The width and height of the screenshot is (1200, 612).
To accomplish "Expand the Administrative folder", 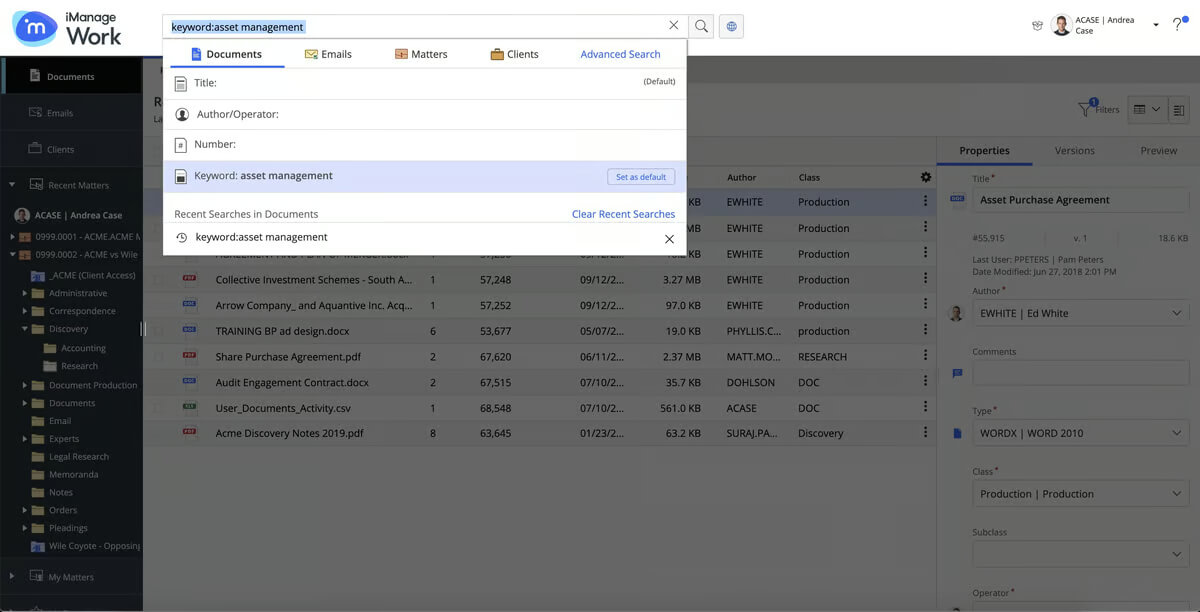I will (25, 294).
